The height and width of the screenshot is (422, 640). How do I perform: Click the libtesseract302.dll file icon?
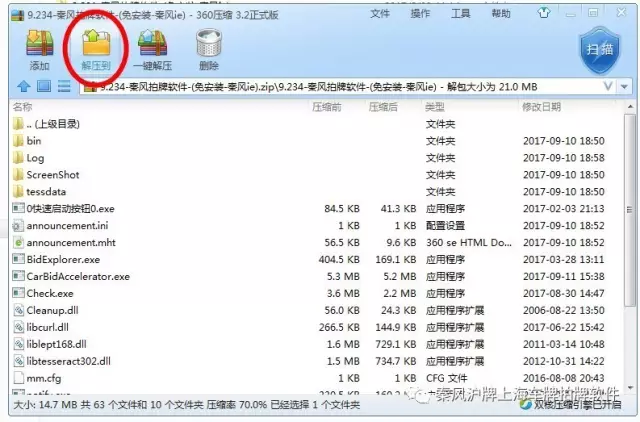[18, 361]
